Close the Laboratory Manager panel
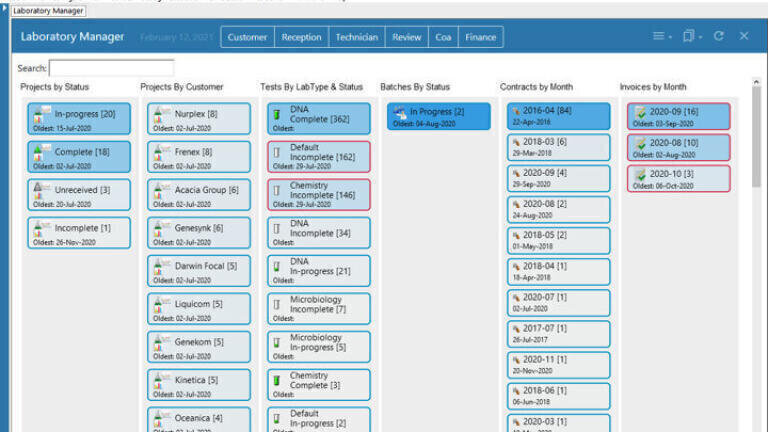 pos(744,36)
